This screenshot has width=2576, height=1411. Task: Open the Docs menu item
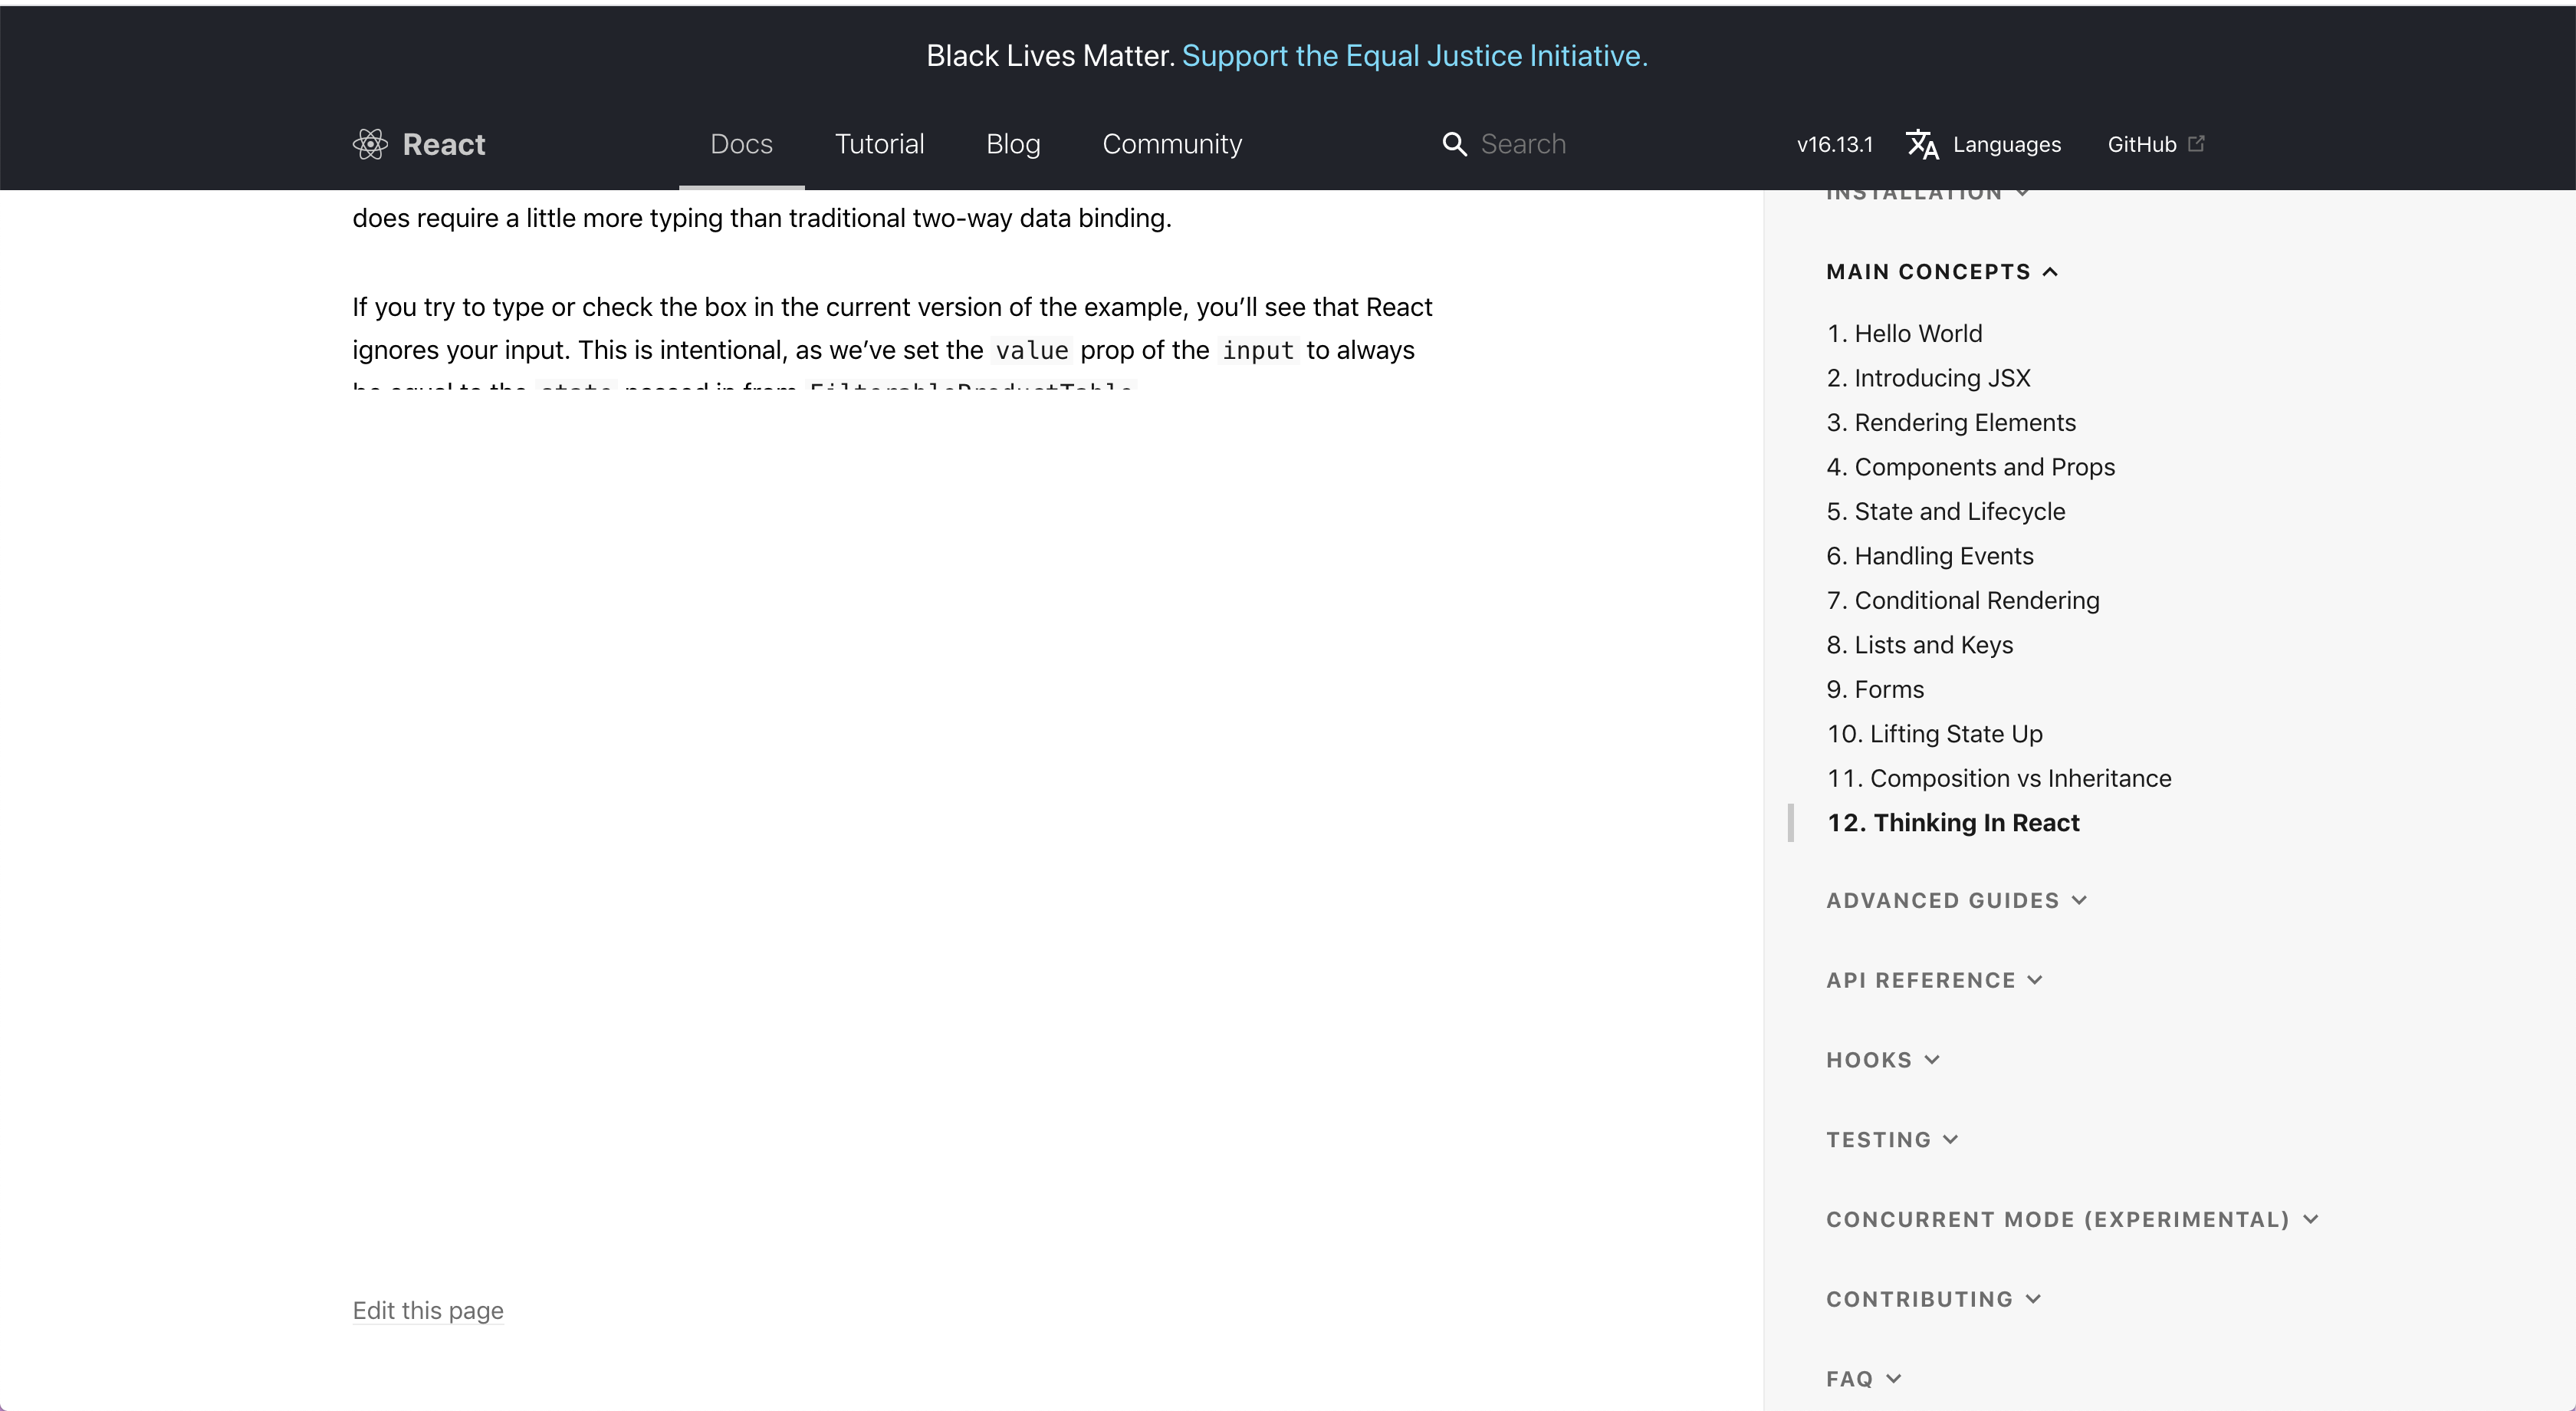point(741,144)
